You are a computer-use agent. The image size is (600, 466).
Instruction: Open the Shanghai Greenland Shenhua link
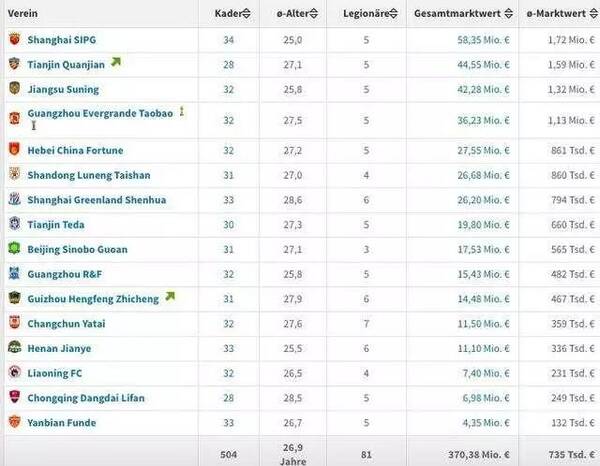tap(97, 200)
